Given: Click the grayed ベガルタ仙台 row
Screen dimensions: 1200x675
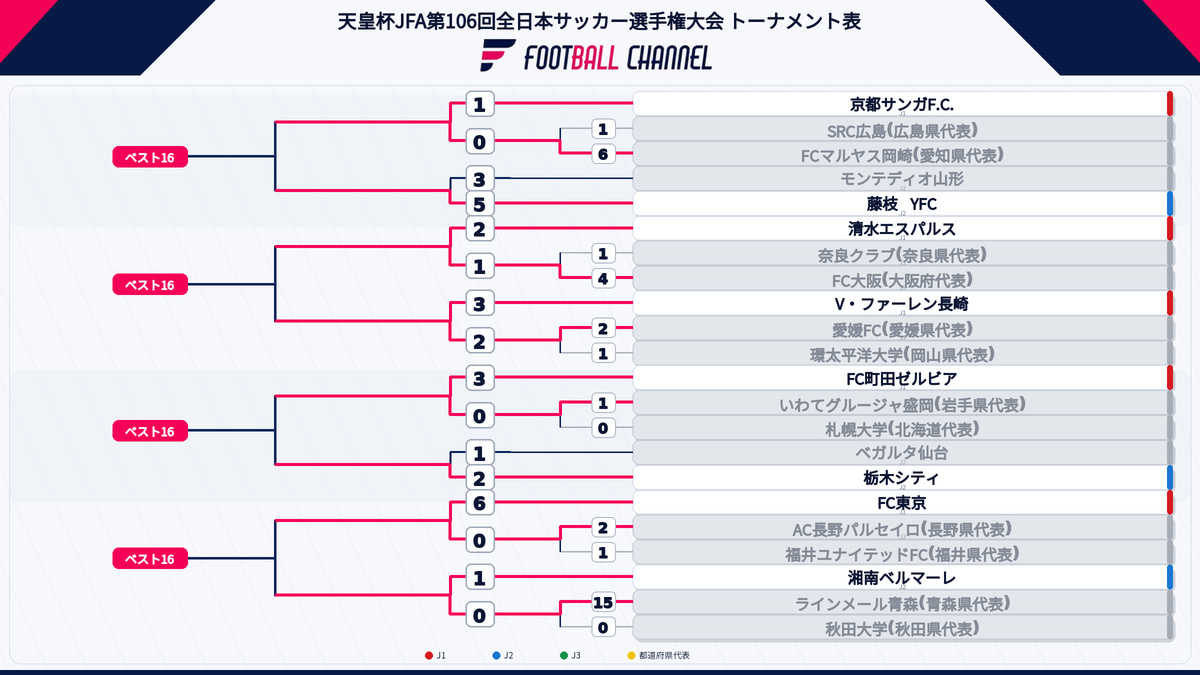Looking at the screenshot, I should coord(903,453).
